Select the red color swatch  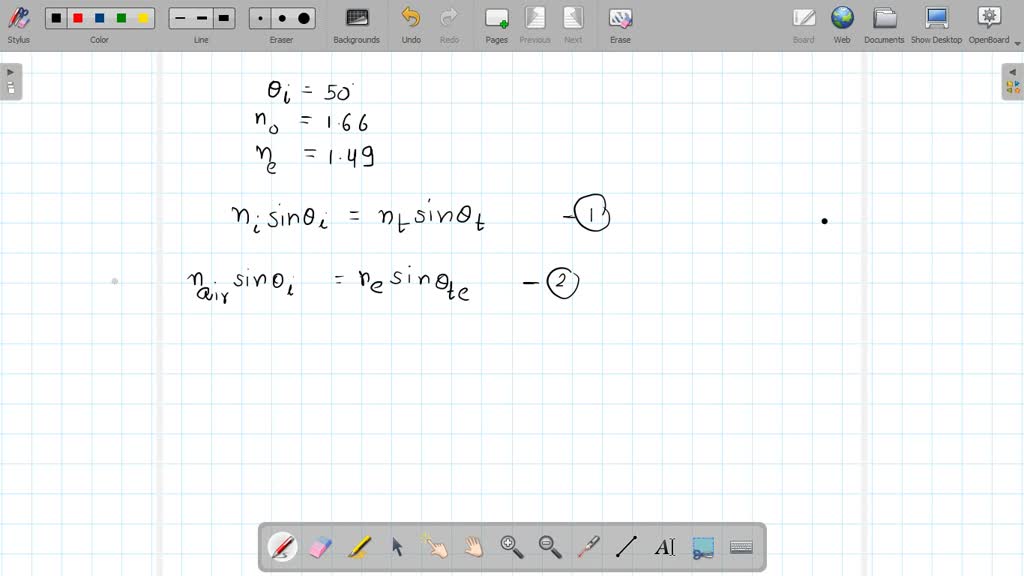[x=78, y=17]
